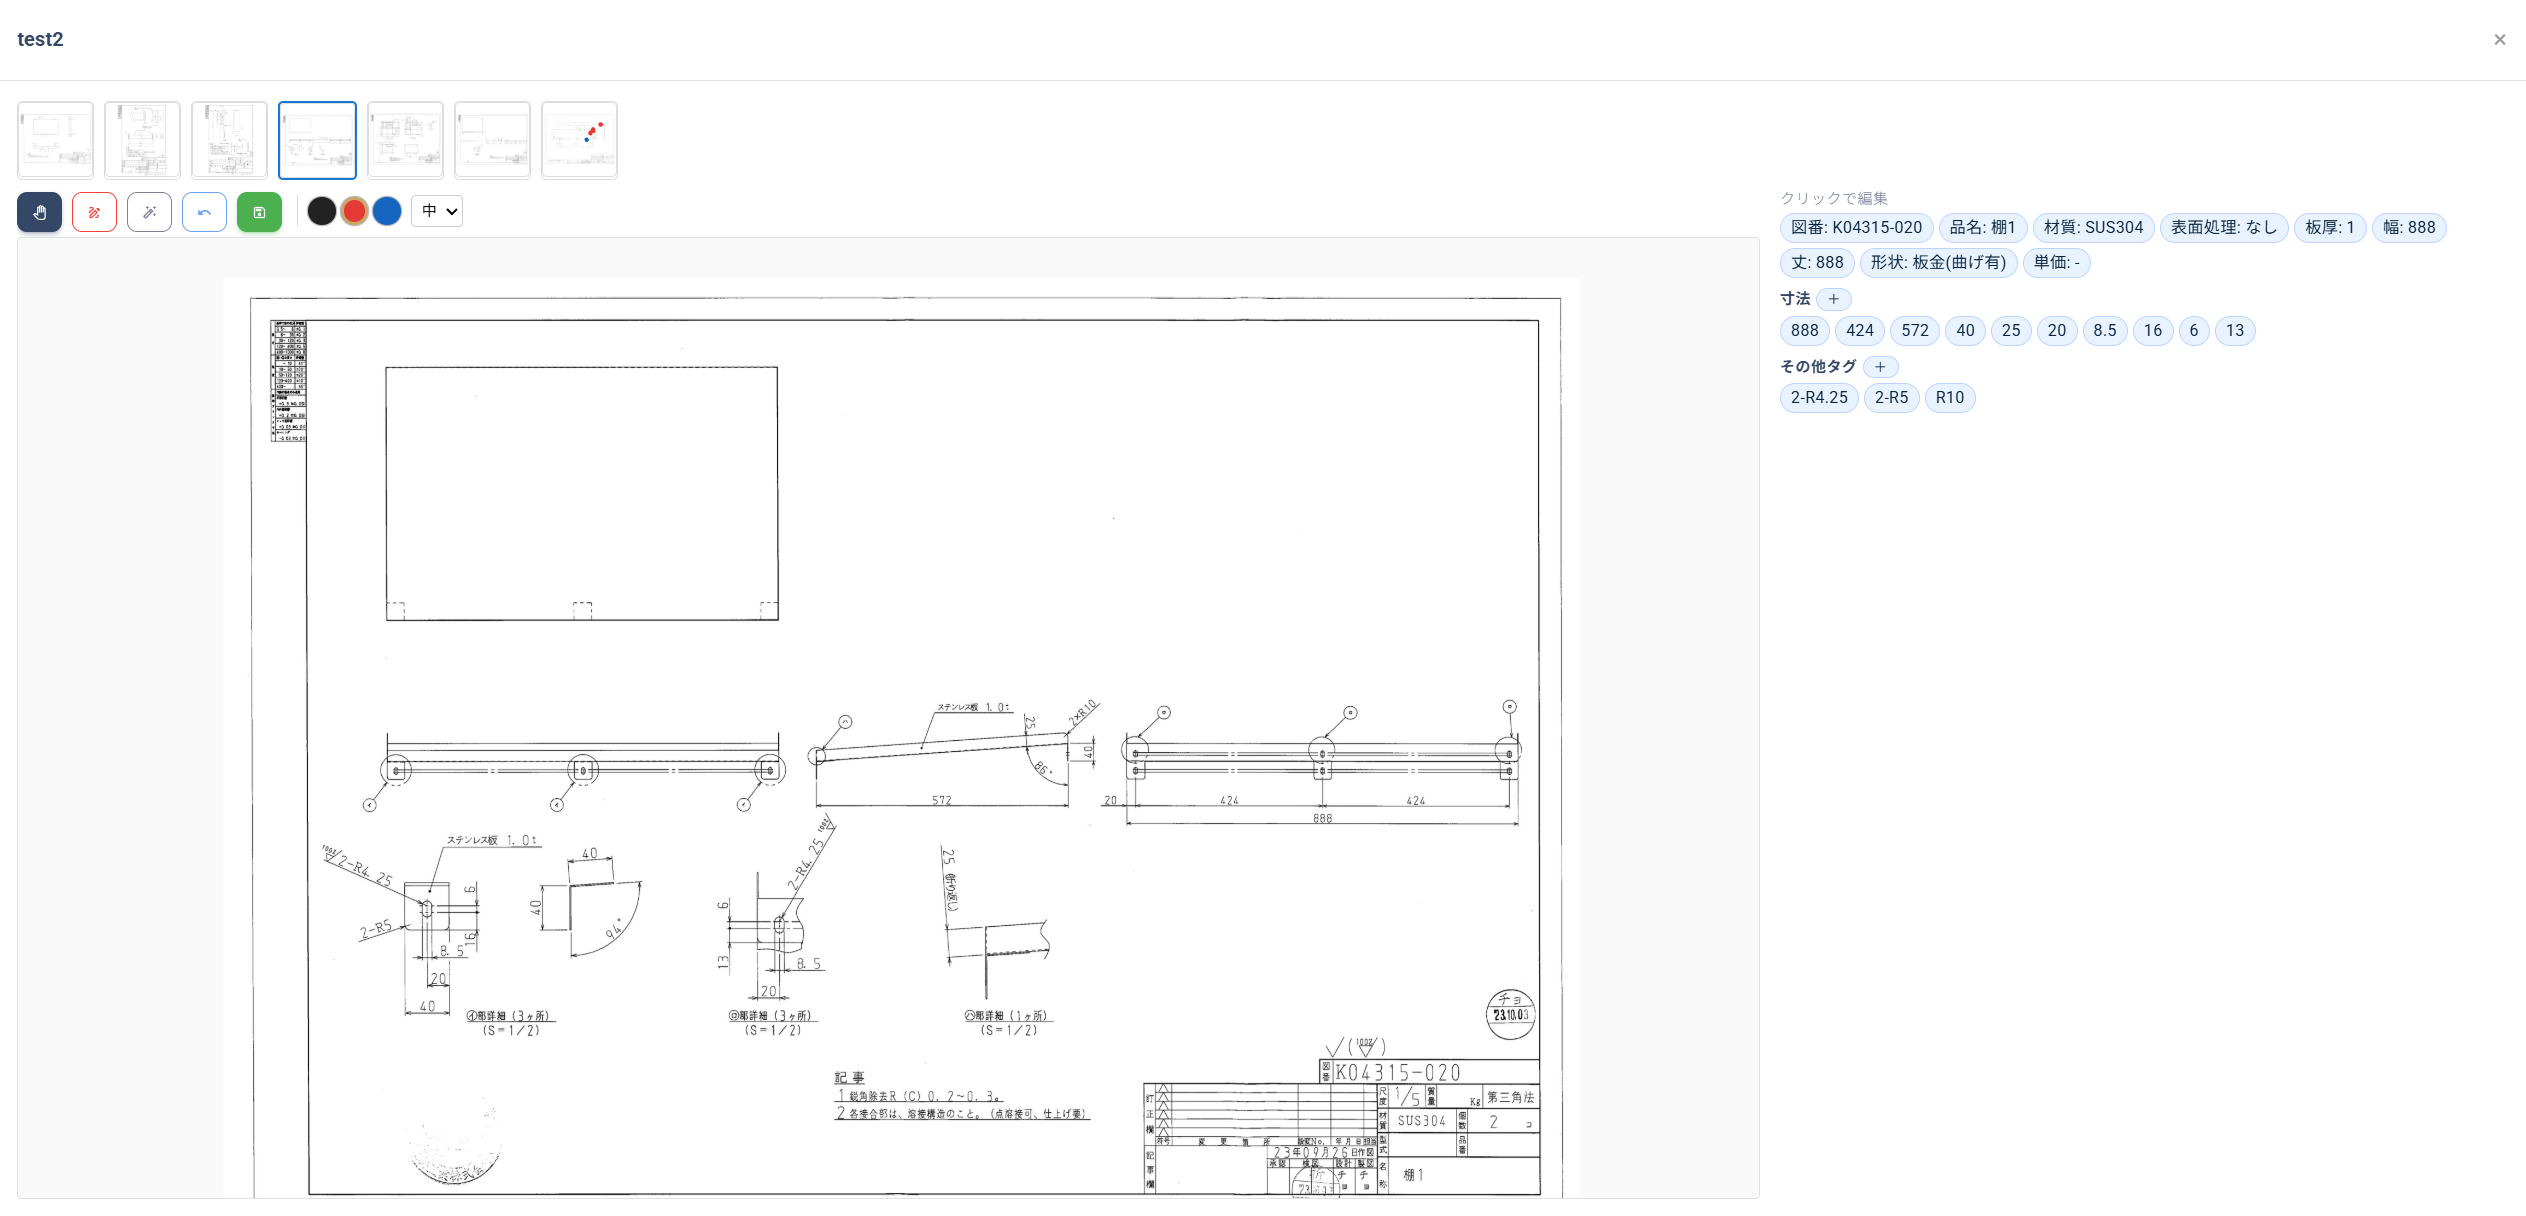Pick the red pen color
This screenshot has width=2526, height=1216.
(354, 211)
